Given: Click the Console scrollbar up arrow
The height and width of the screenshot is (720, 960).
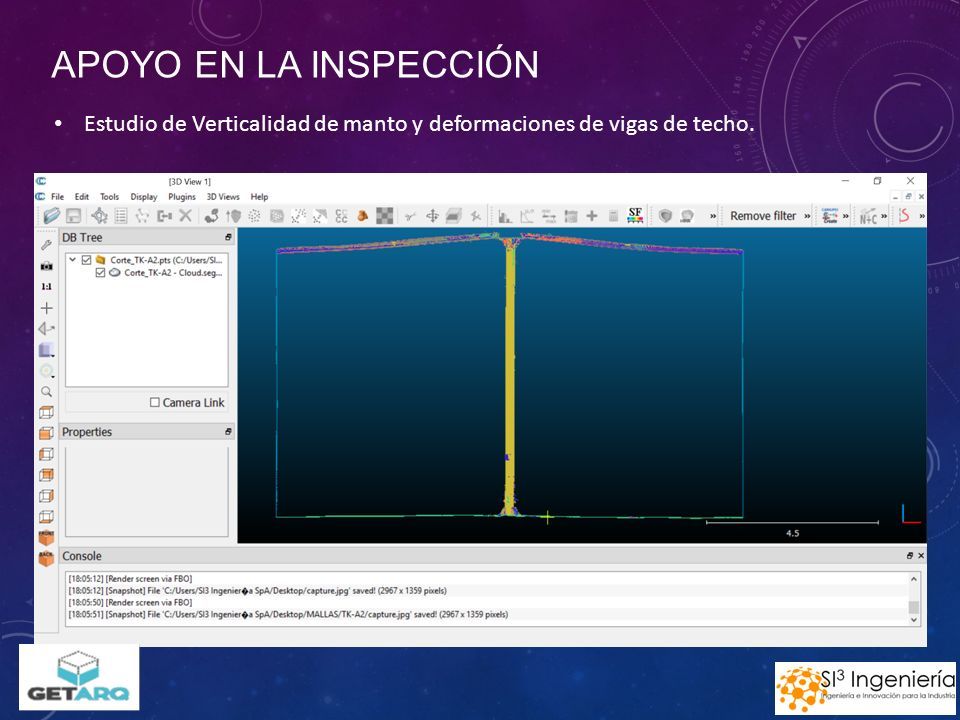Looking at the screenshot, I should pos(914,579).
